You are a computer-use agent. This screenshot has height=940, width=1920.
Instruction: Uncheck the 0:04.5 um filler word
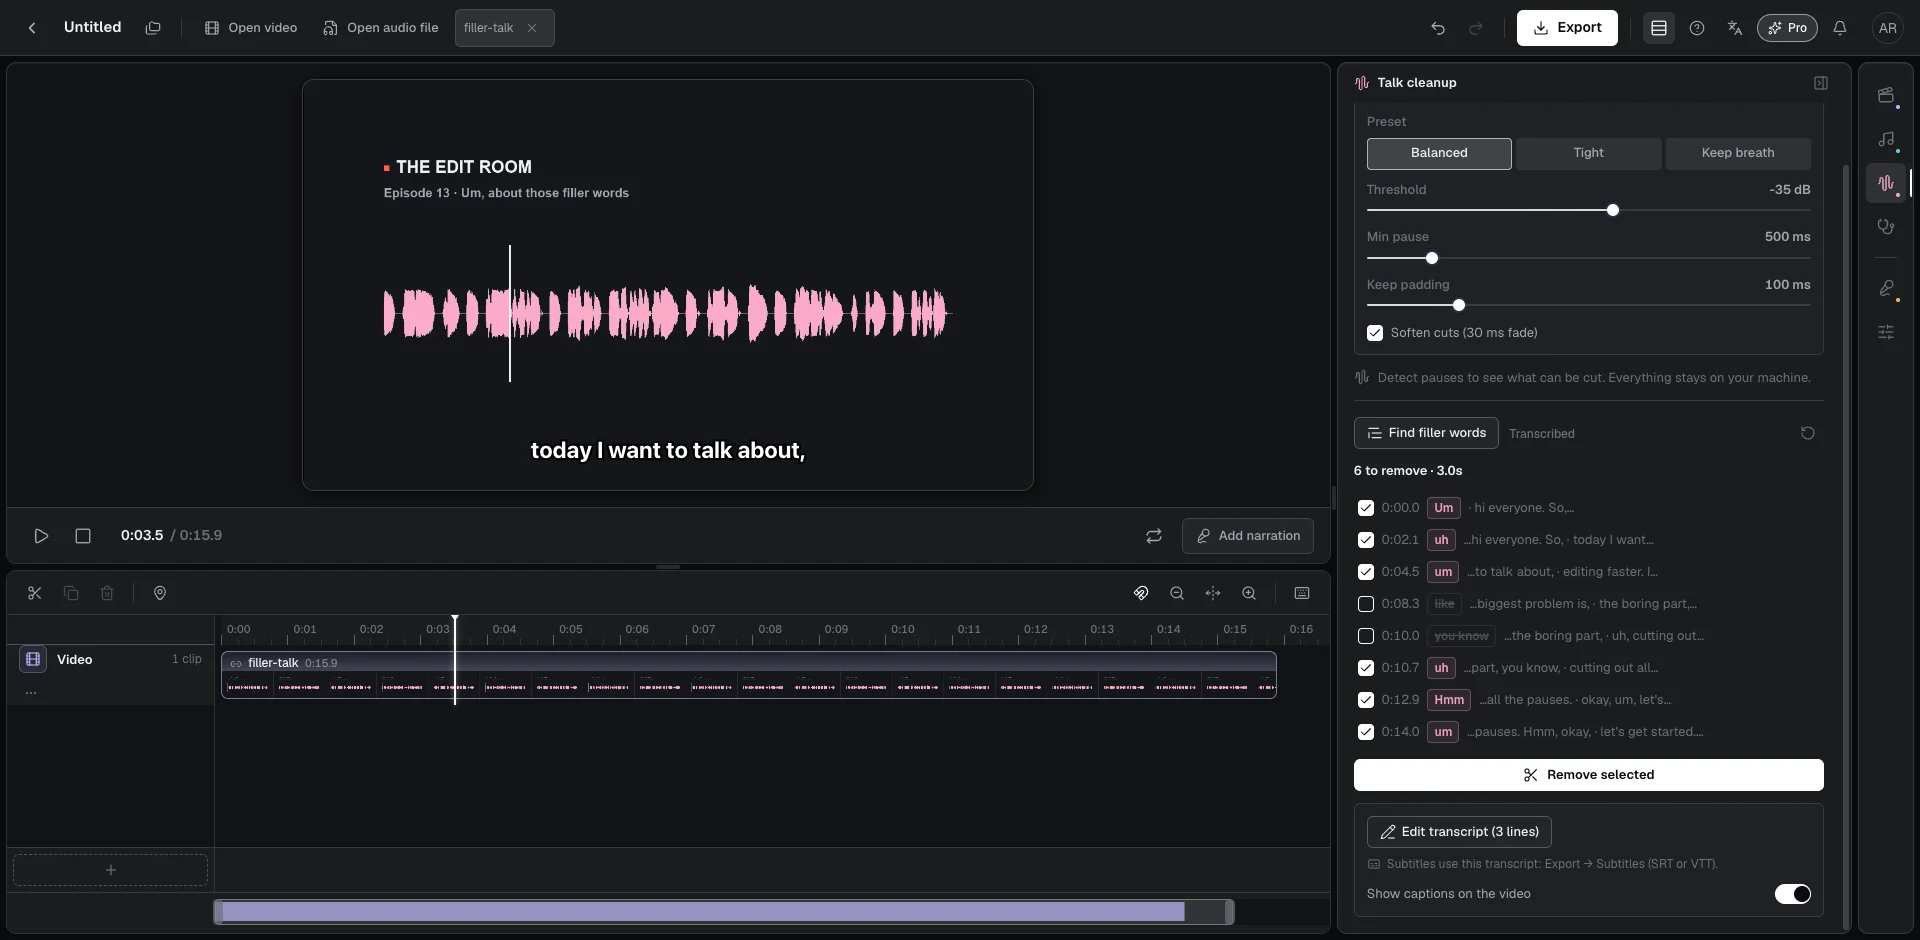pos(1366,572)
